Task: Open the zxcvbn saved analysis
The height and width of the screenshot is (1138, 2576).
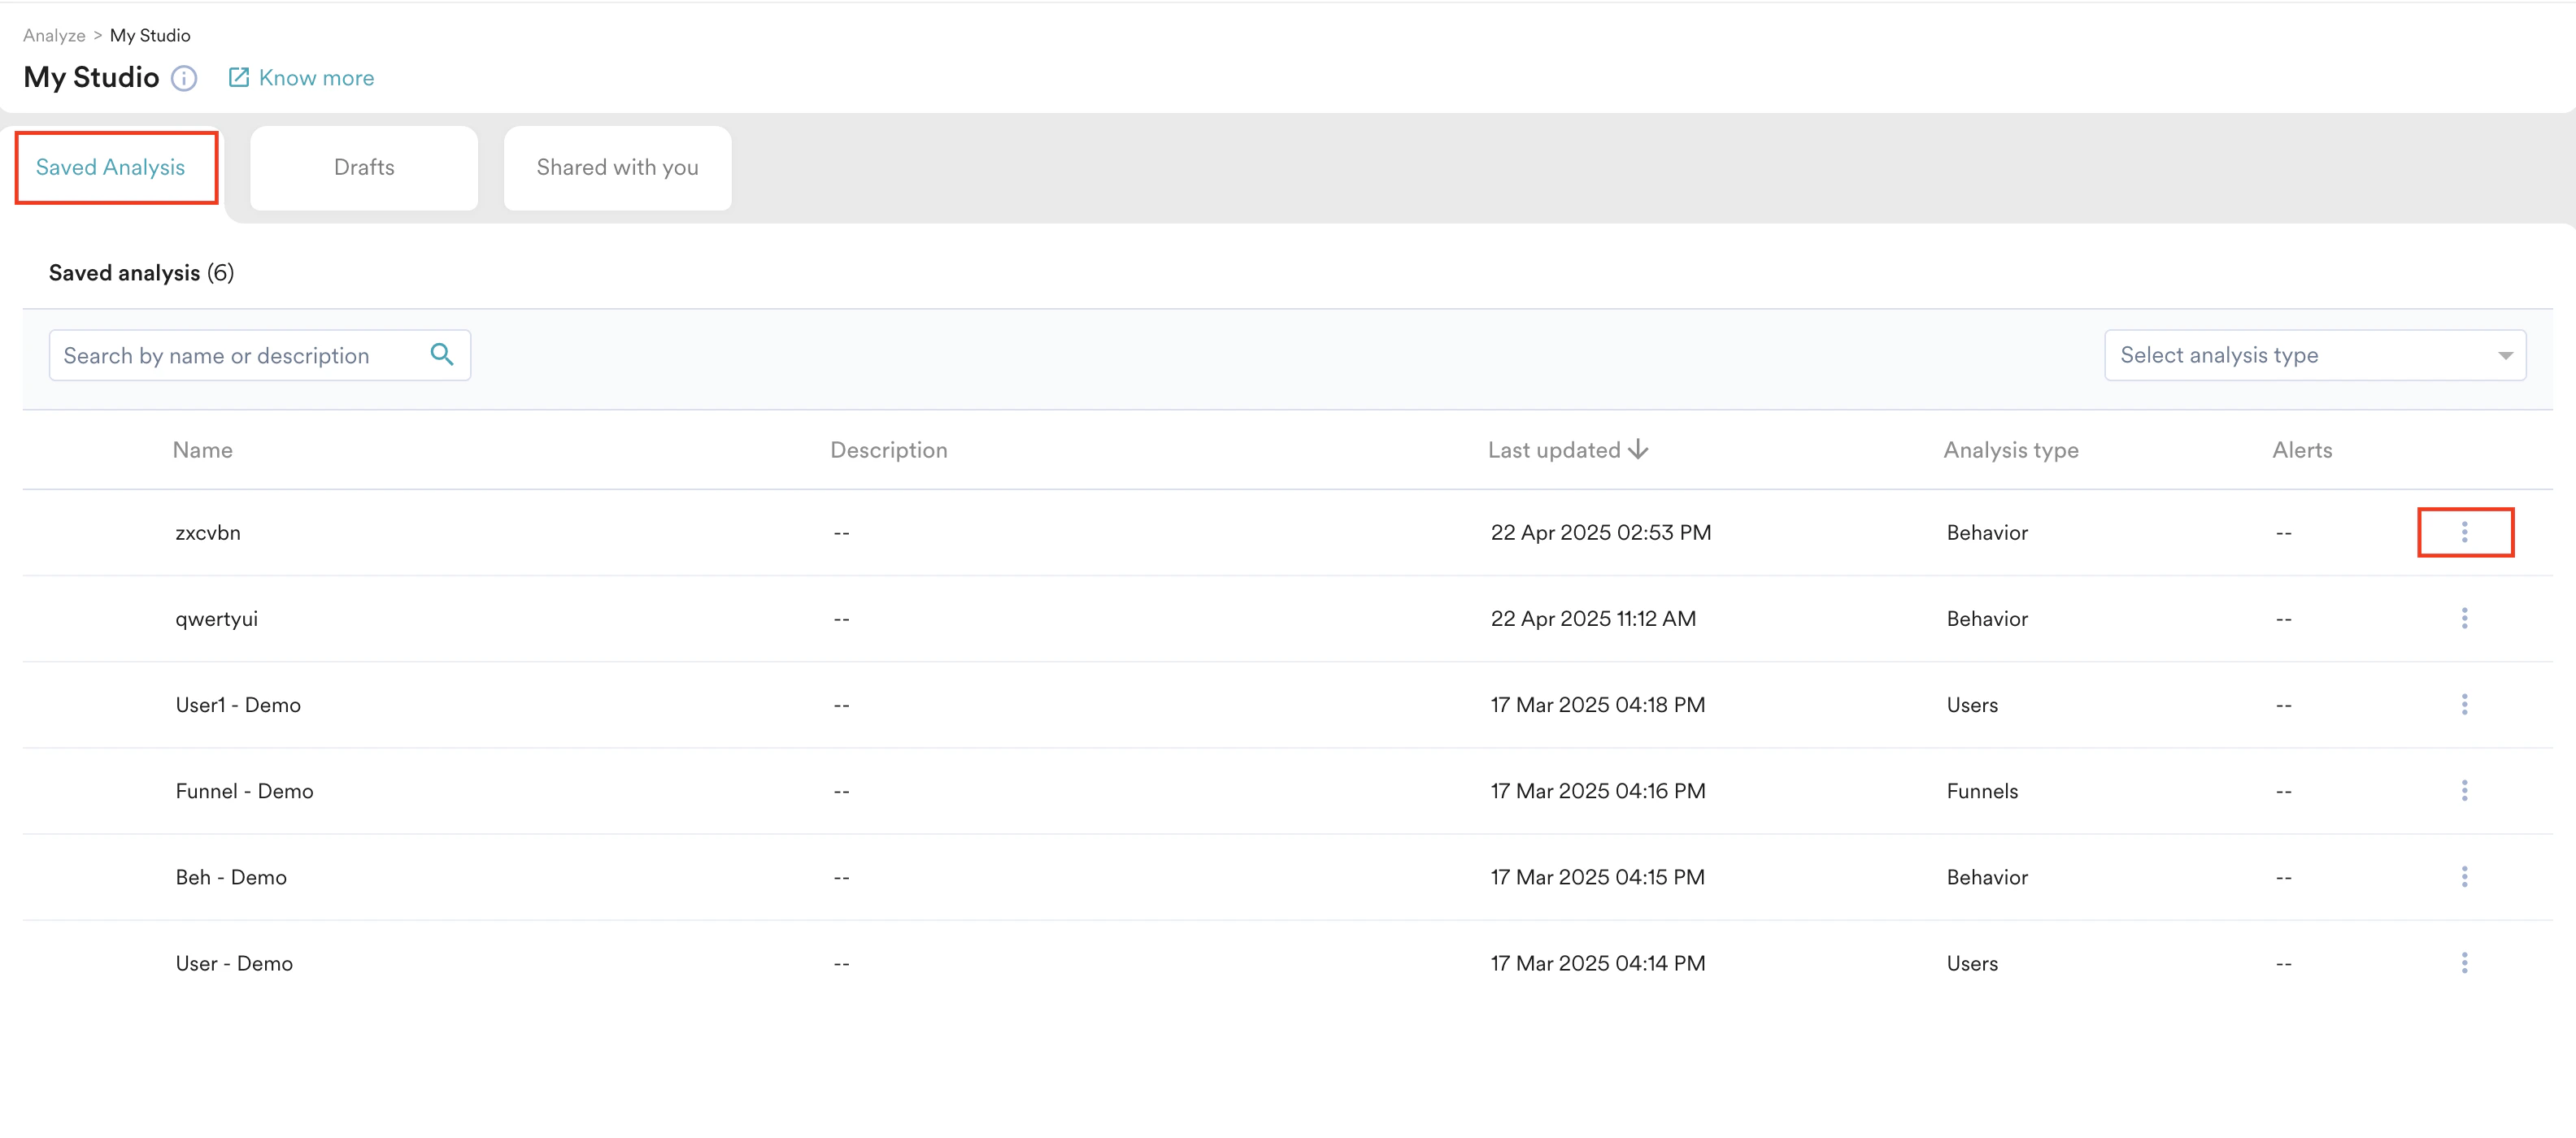Action: click(x=208, y=532)
